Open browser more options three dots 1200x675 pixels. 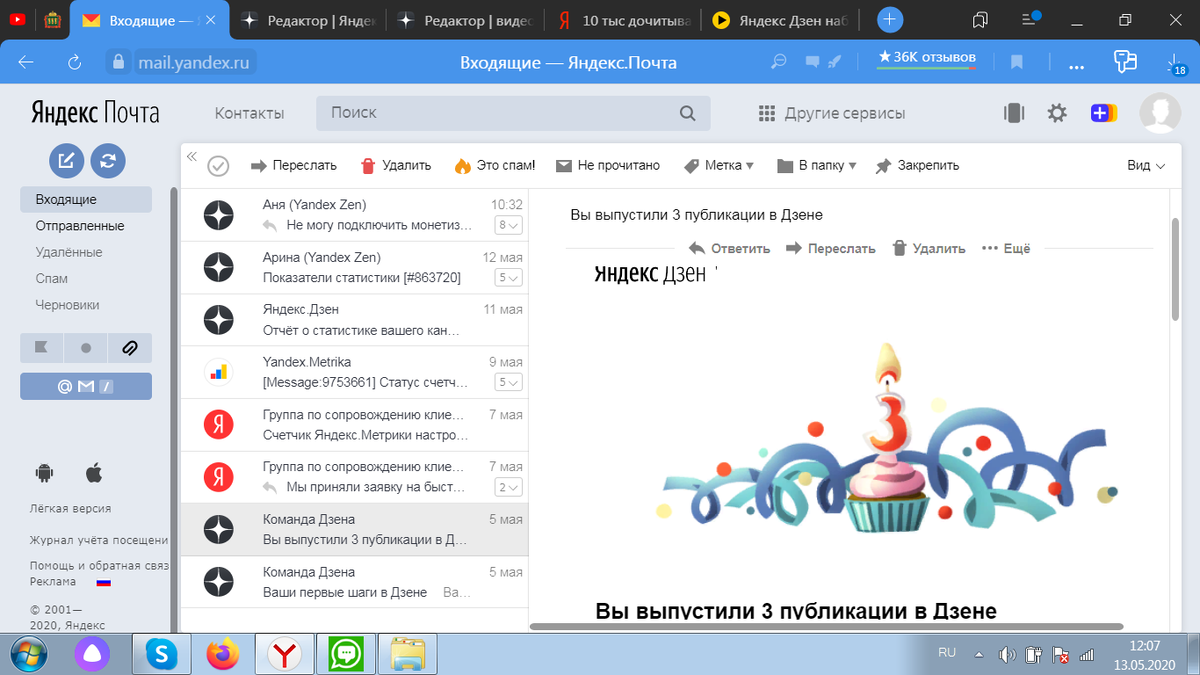click(1077, 65)
